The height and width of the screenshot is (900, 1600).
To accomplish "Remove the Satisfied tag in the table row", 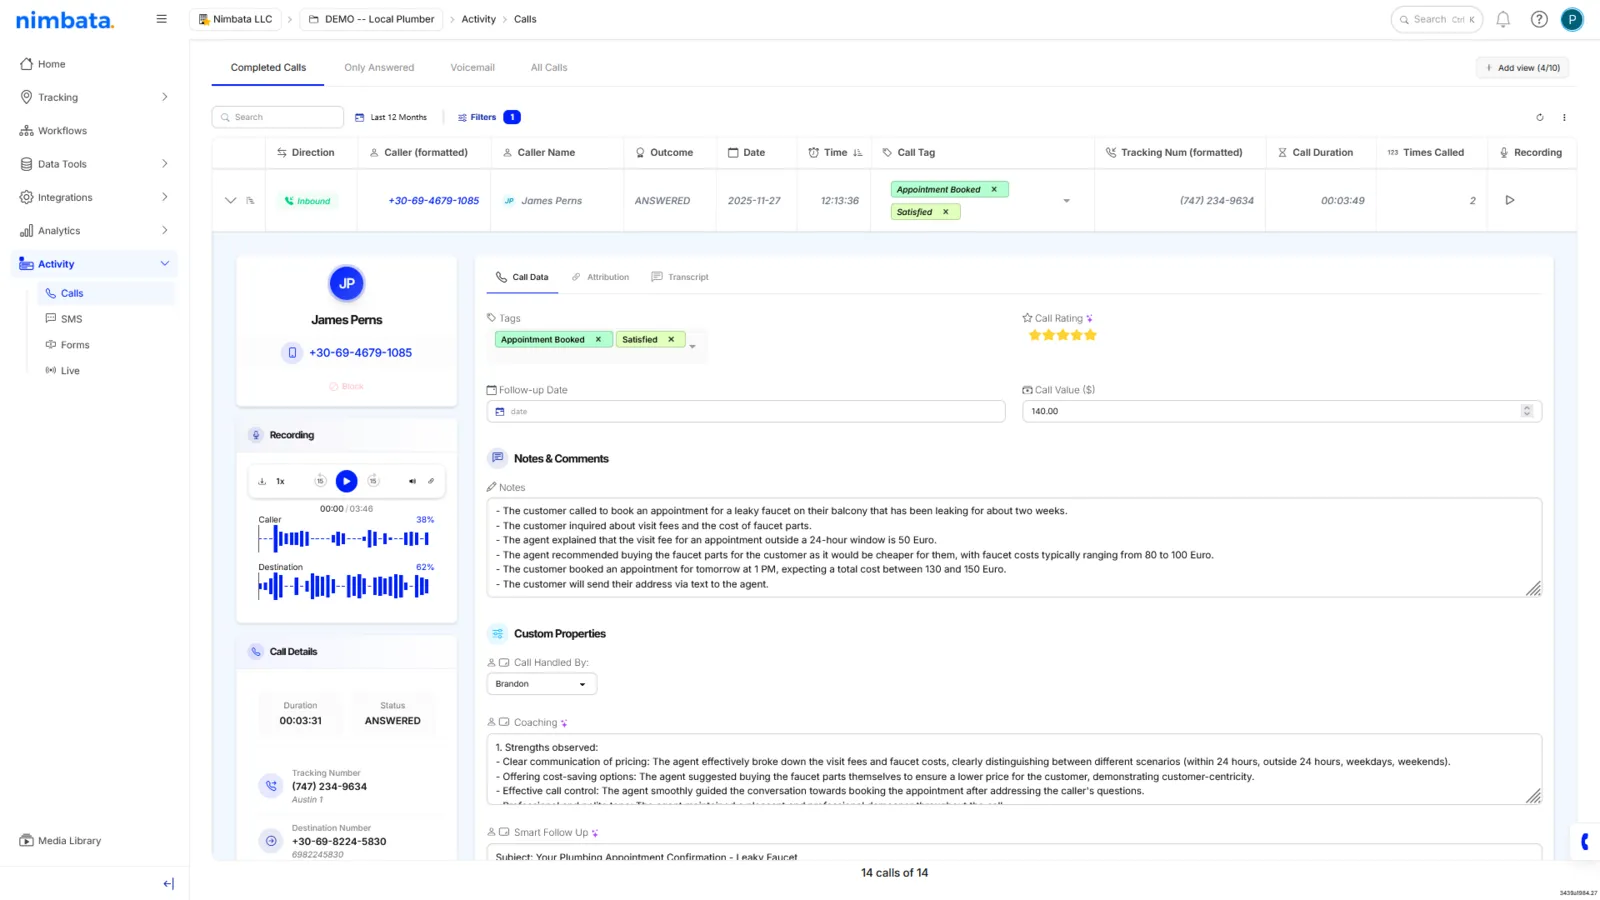I will tap(945, 212).
